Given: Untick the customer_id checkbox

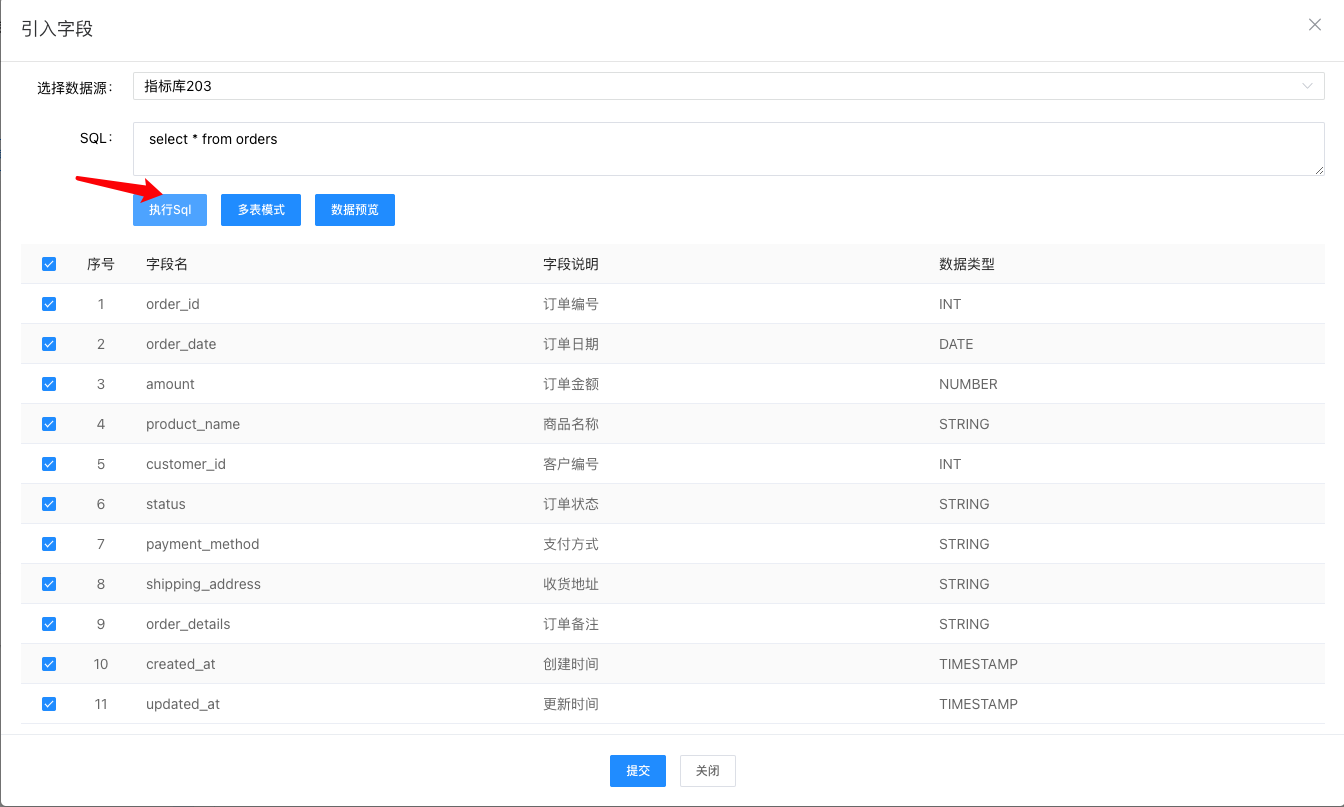Looking at the screenshot, I should [x=49, y=464].
